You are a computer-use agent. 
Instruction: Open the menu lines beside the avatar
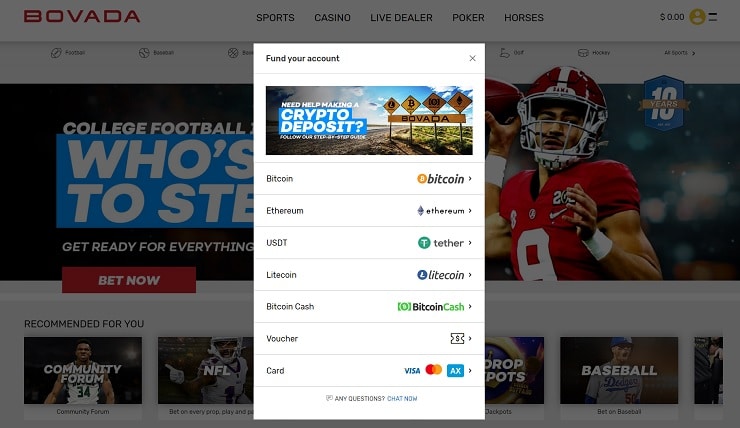(x=713, y=17)
